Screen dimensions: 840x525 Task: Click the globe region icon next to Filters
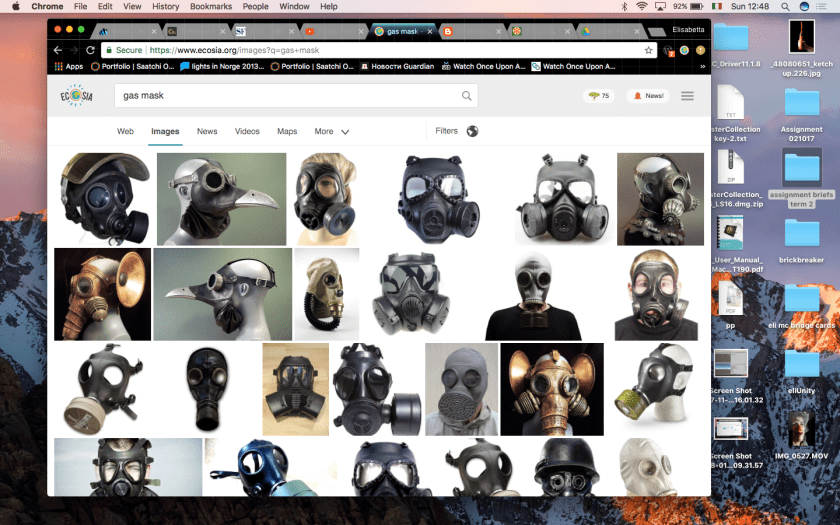pos(472,131)
